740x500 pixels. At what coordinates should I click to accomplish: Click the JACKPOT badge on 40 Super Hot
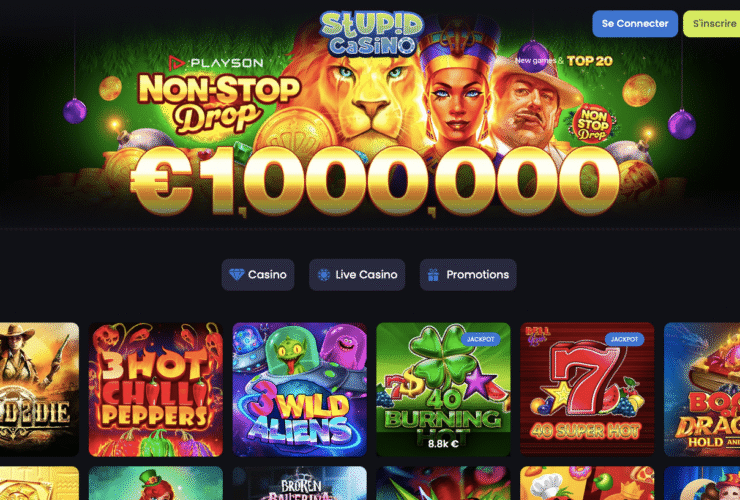point(624,339)
